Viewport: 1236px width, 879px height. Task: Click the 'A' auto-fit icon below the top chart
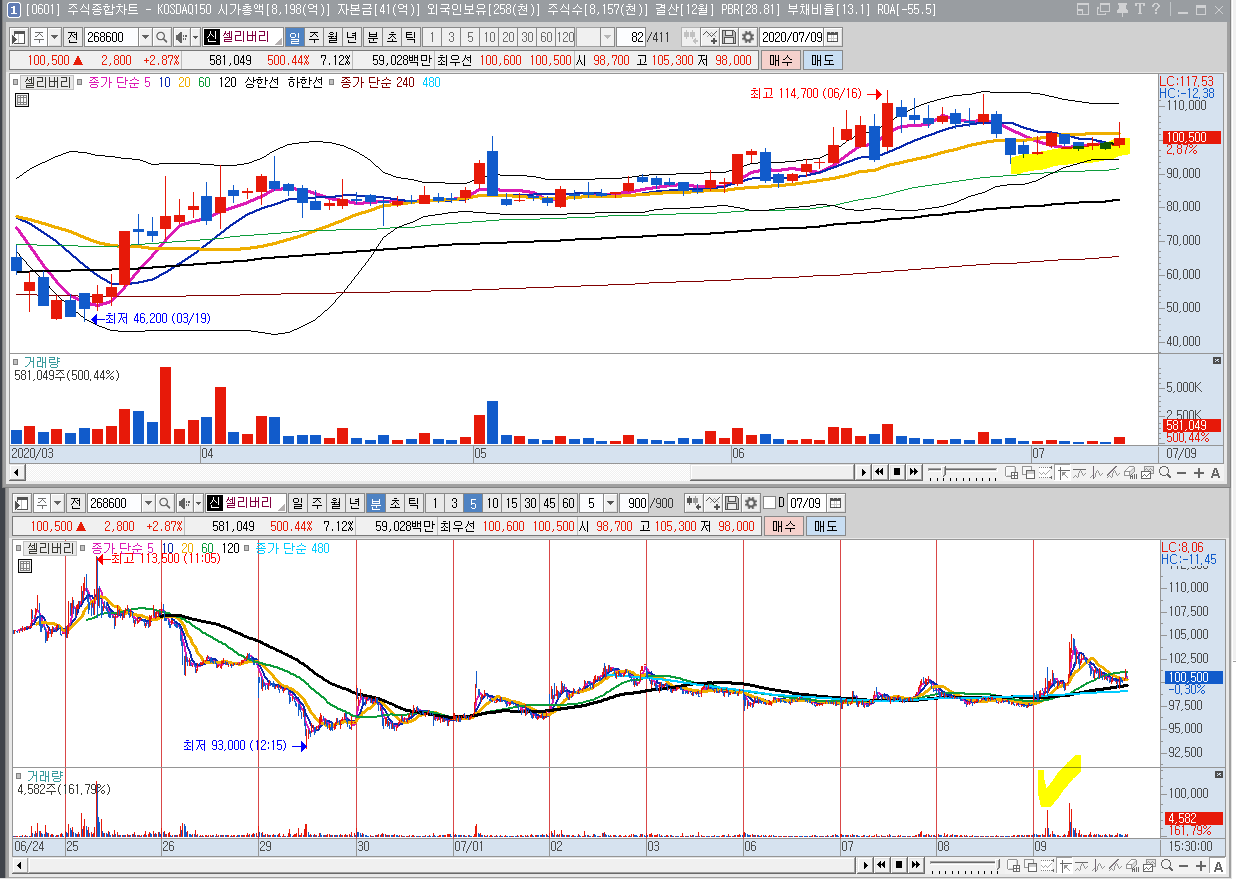click(1215, 473)
